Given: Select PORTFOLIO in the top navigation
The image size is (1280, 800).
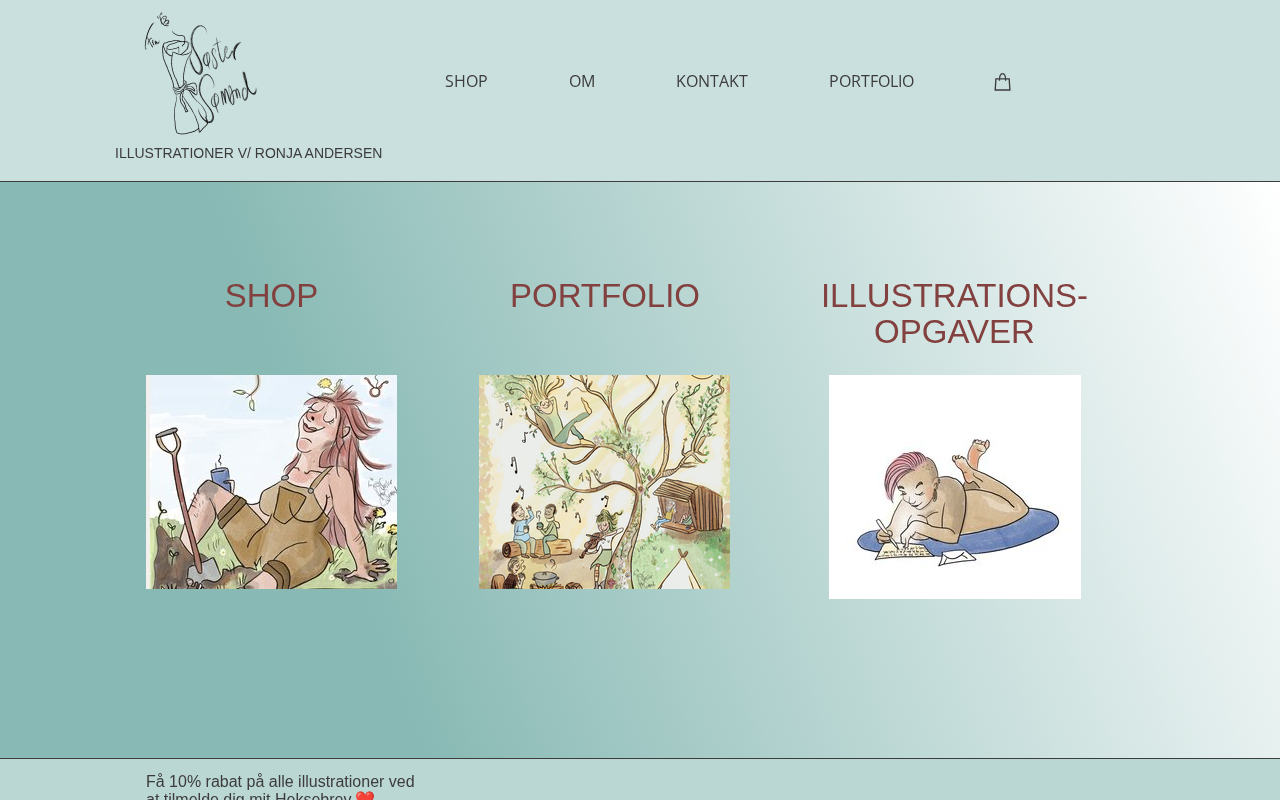Looking at the screenshot, I should point(871,82).
